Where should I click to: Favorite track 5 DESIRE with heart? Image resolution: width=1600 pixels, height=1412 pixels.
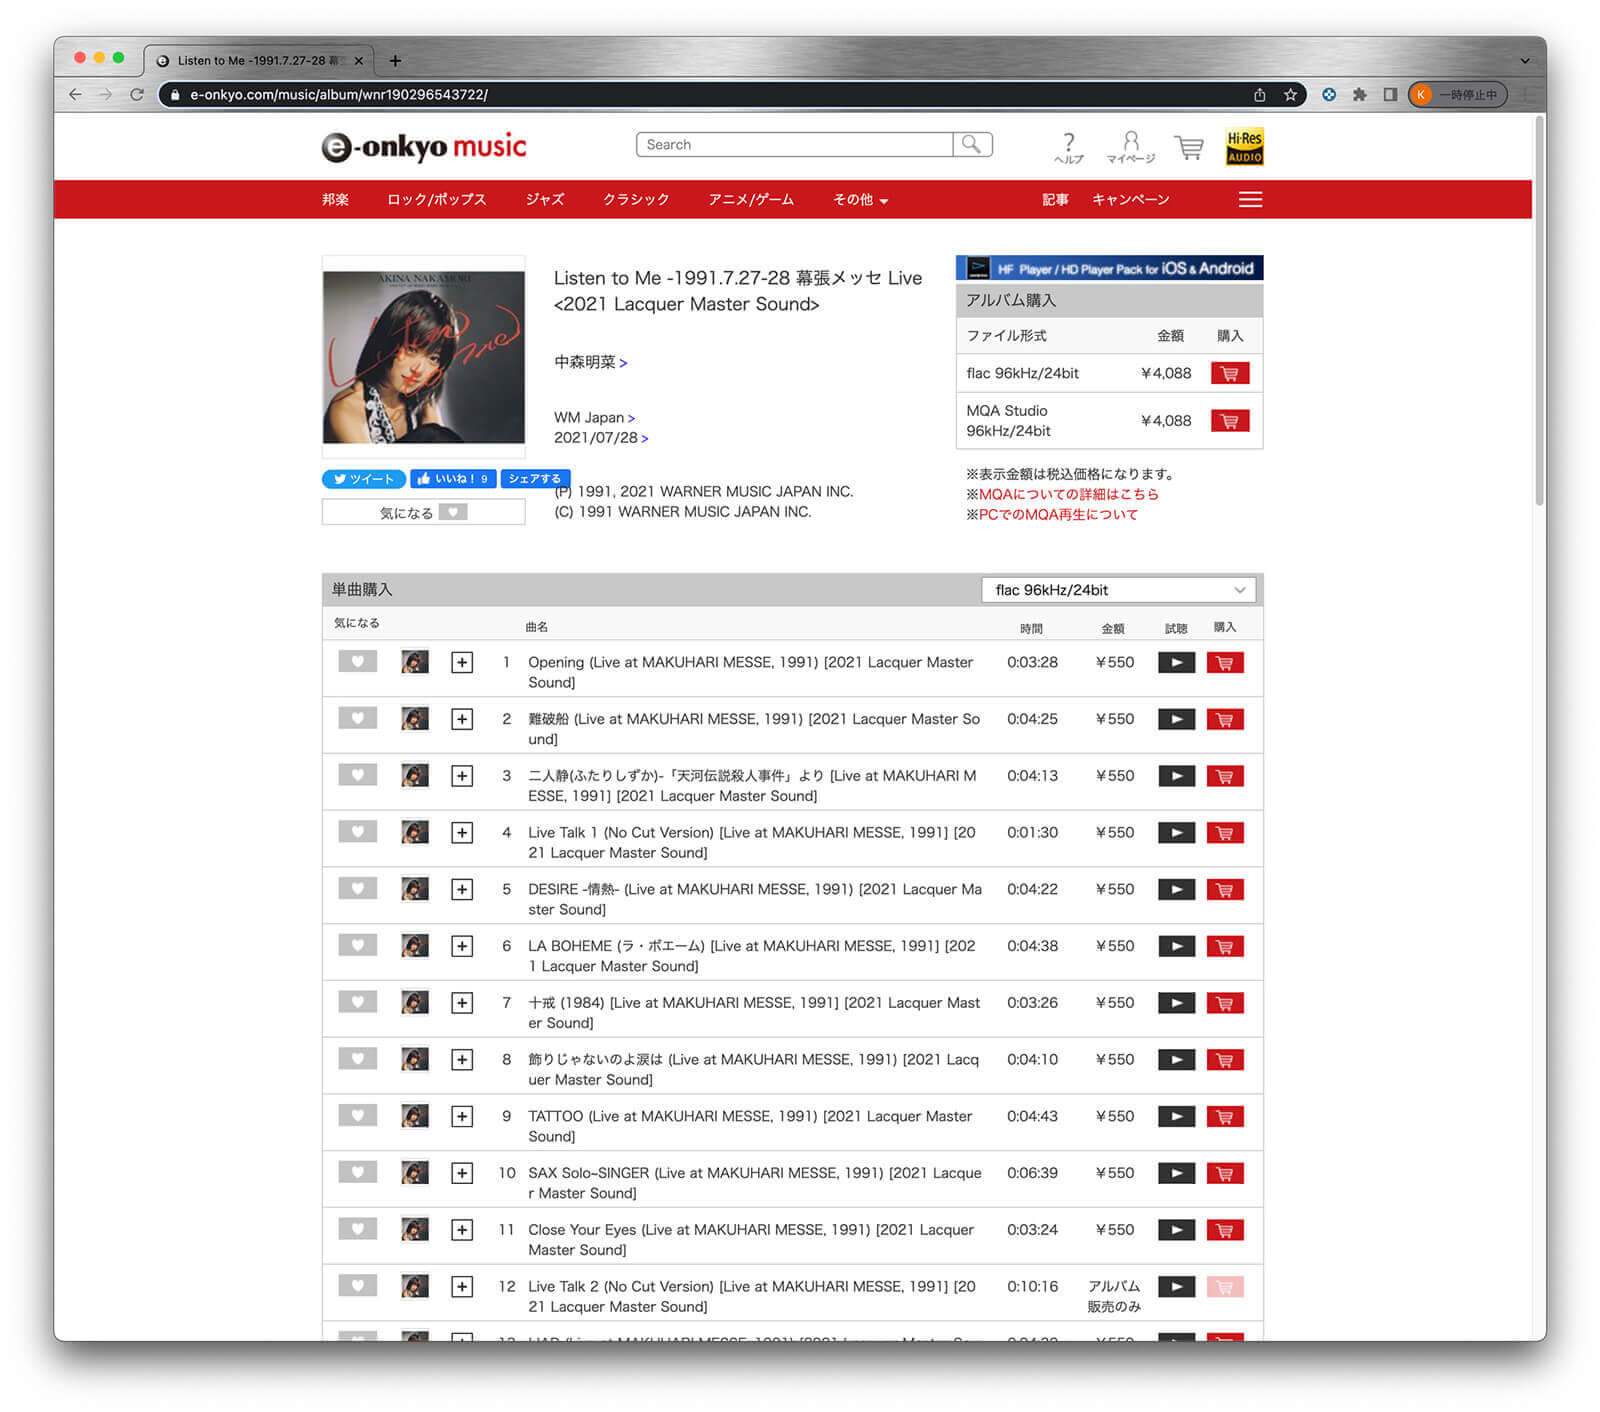coord(357,888)
